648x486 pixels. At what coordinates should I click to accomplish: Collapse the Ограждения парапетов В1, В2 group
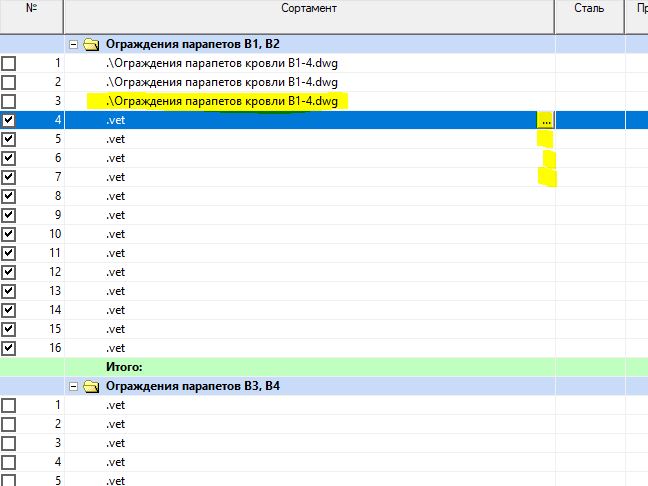[73, 45]
